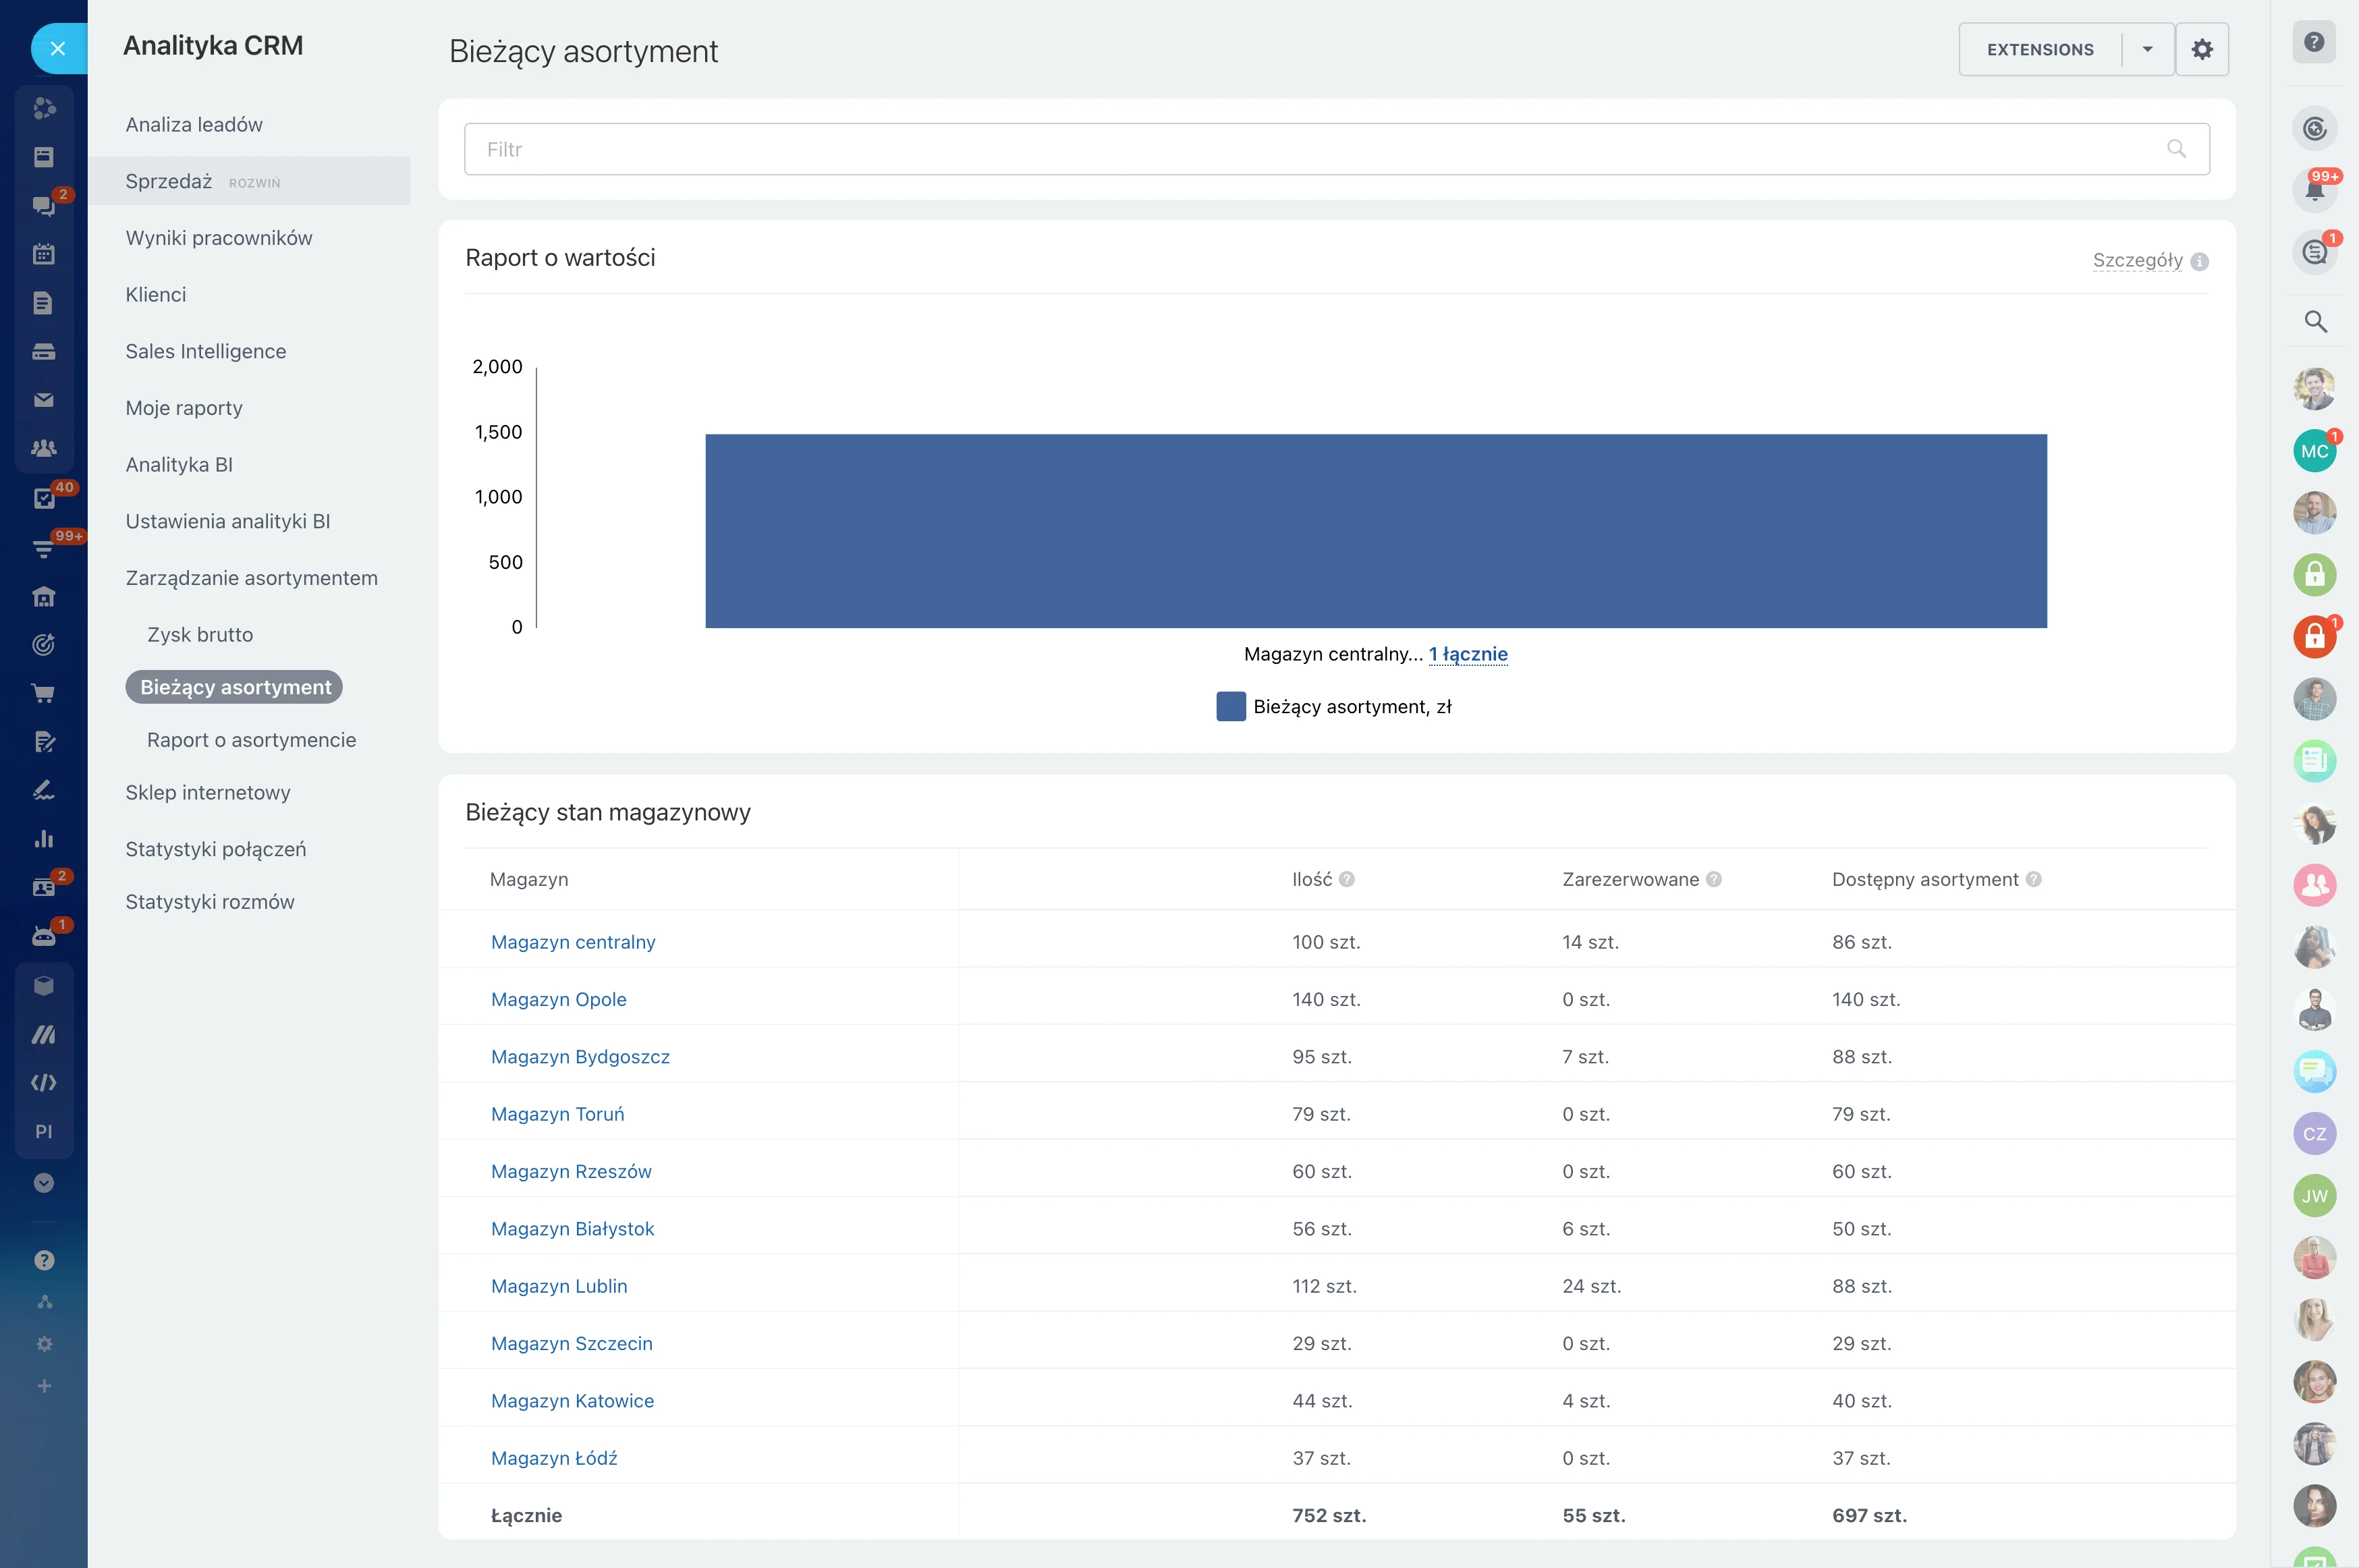Select Raport o asortymencie submenu item
Screen dimensions: 2359x1568
(251, 740)
